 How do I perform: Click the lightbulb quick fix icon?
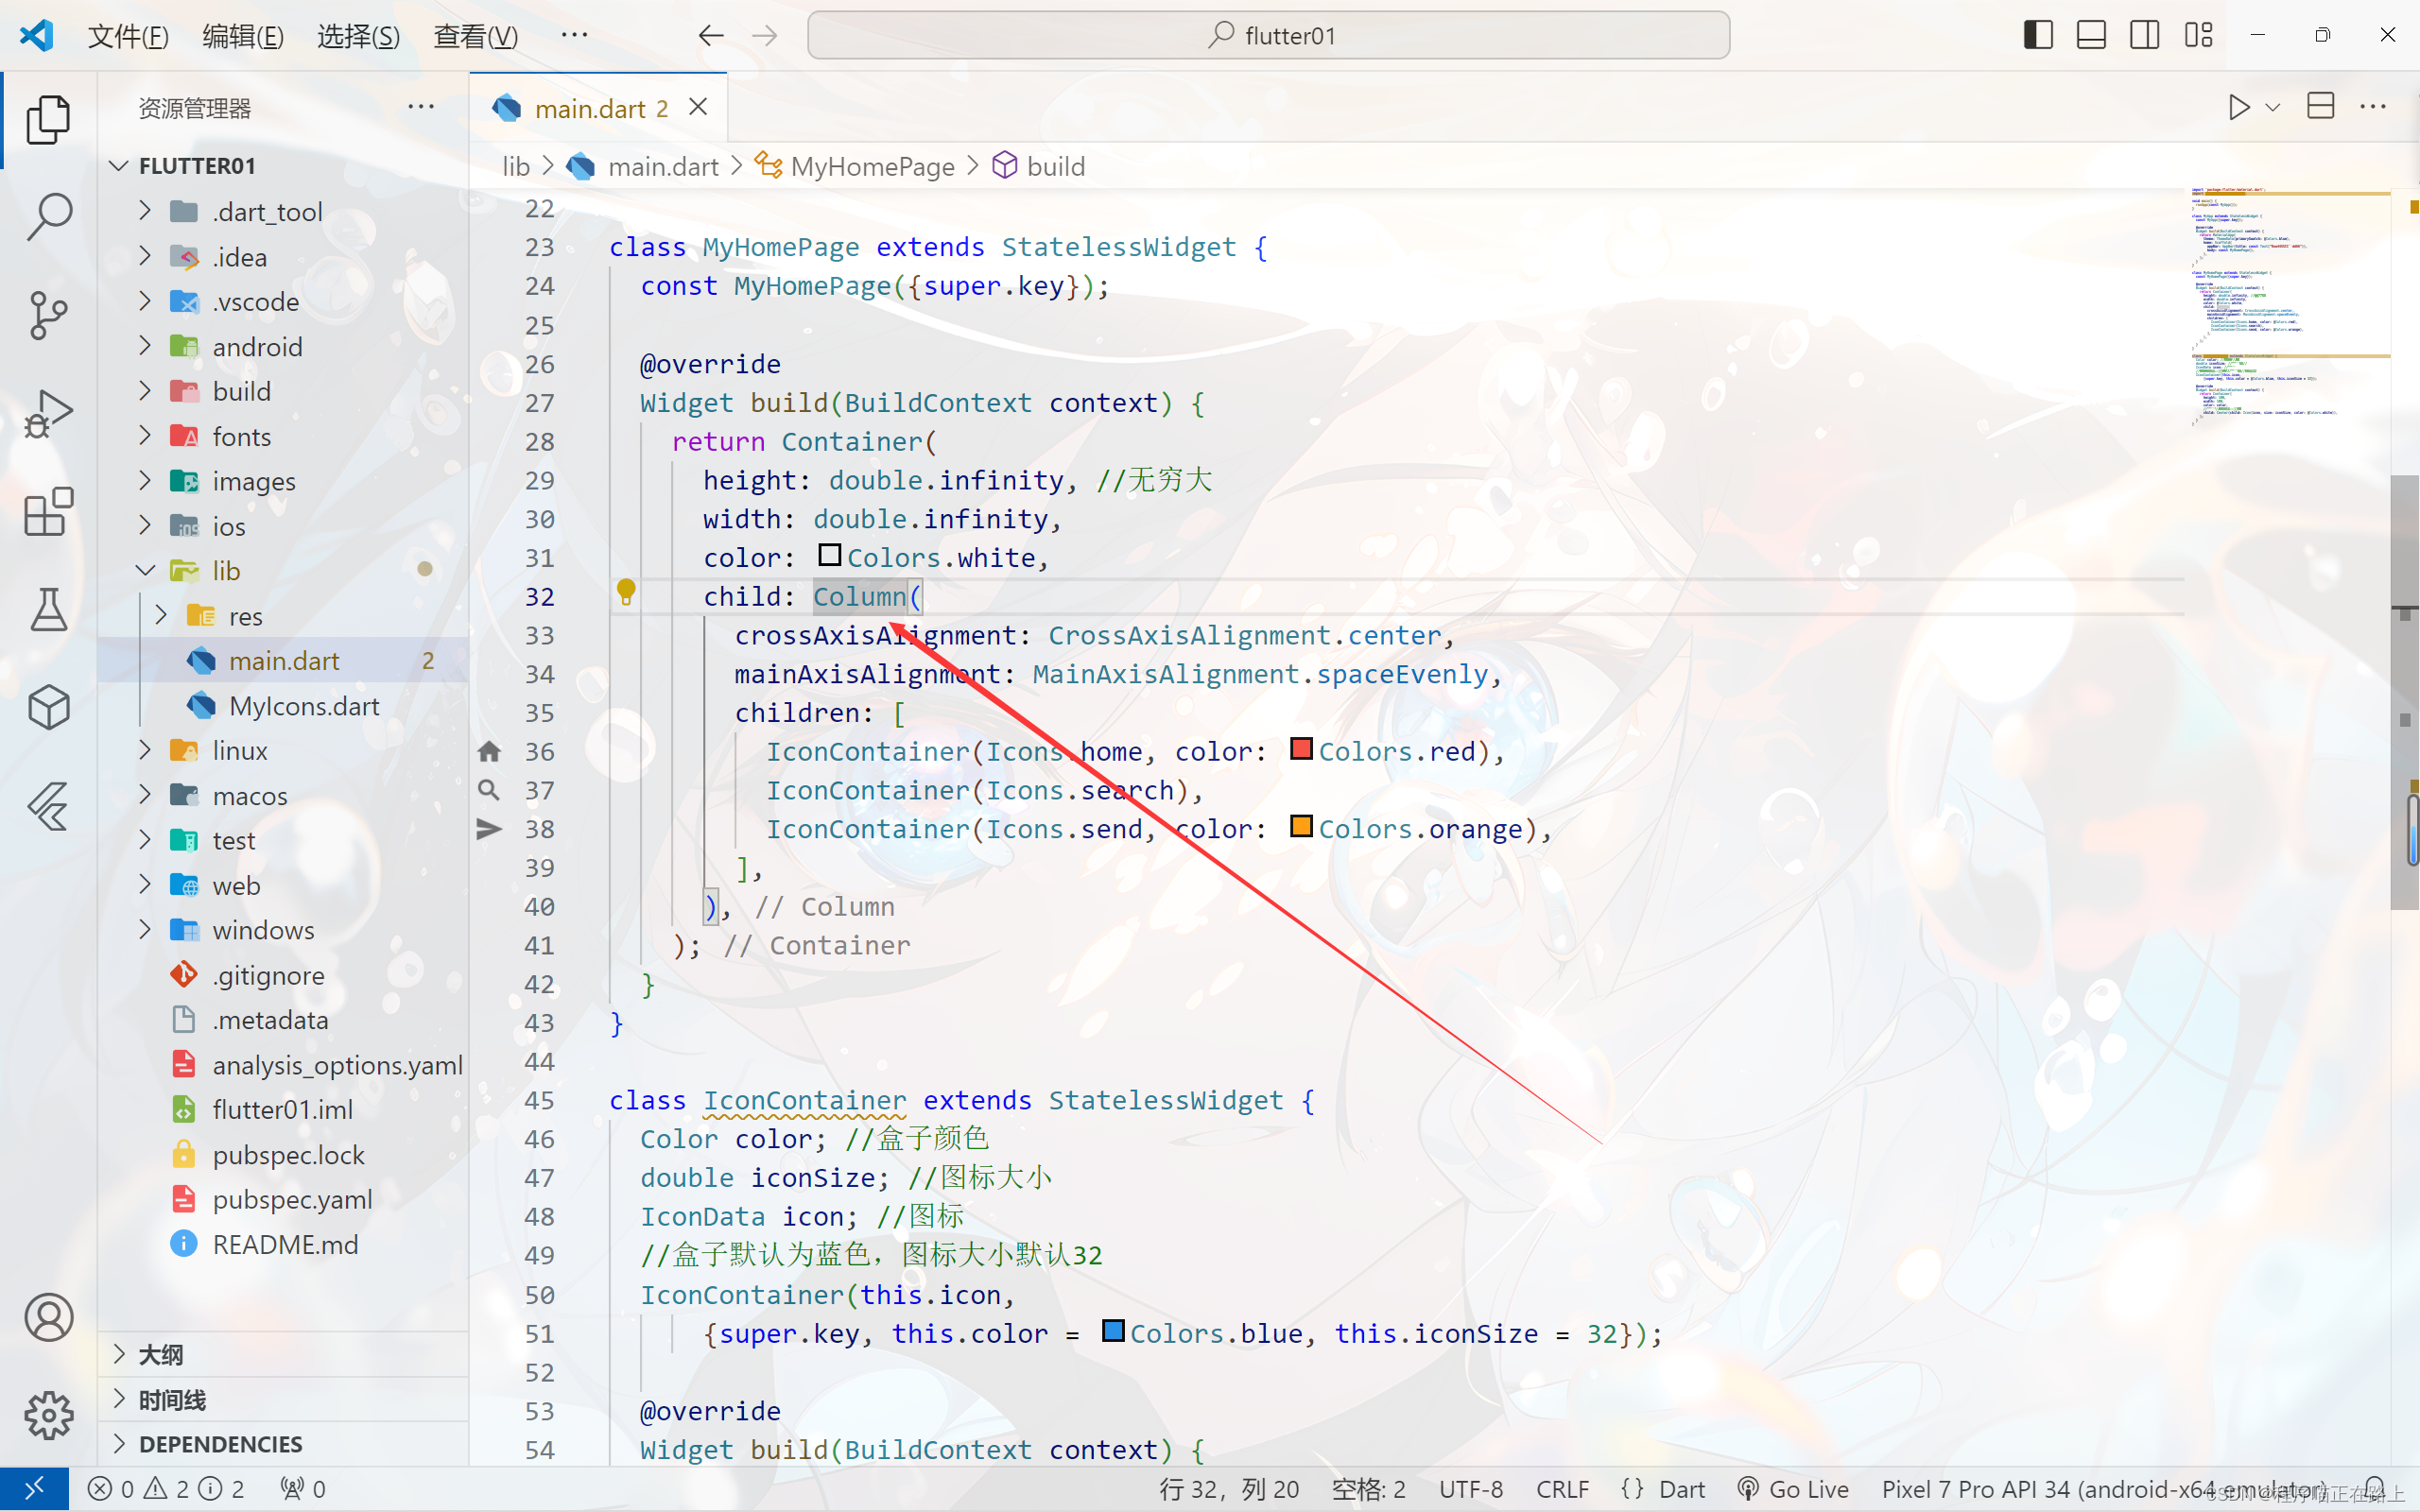tap(626, 592)
